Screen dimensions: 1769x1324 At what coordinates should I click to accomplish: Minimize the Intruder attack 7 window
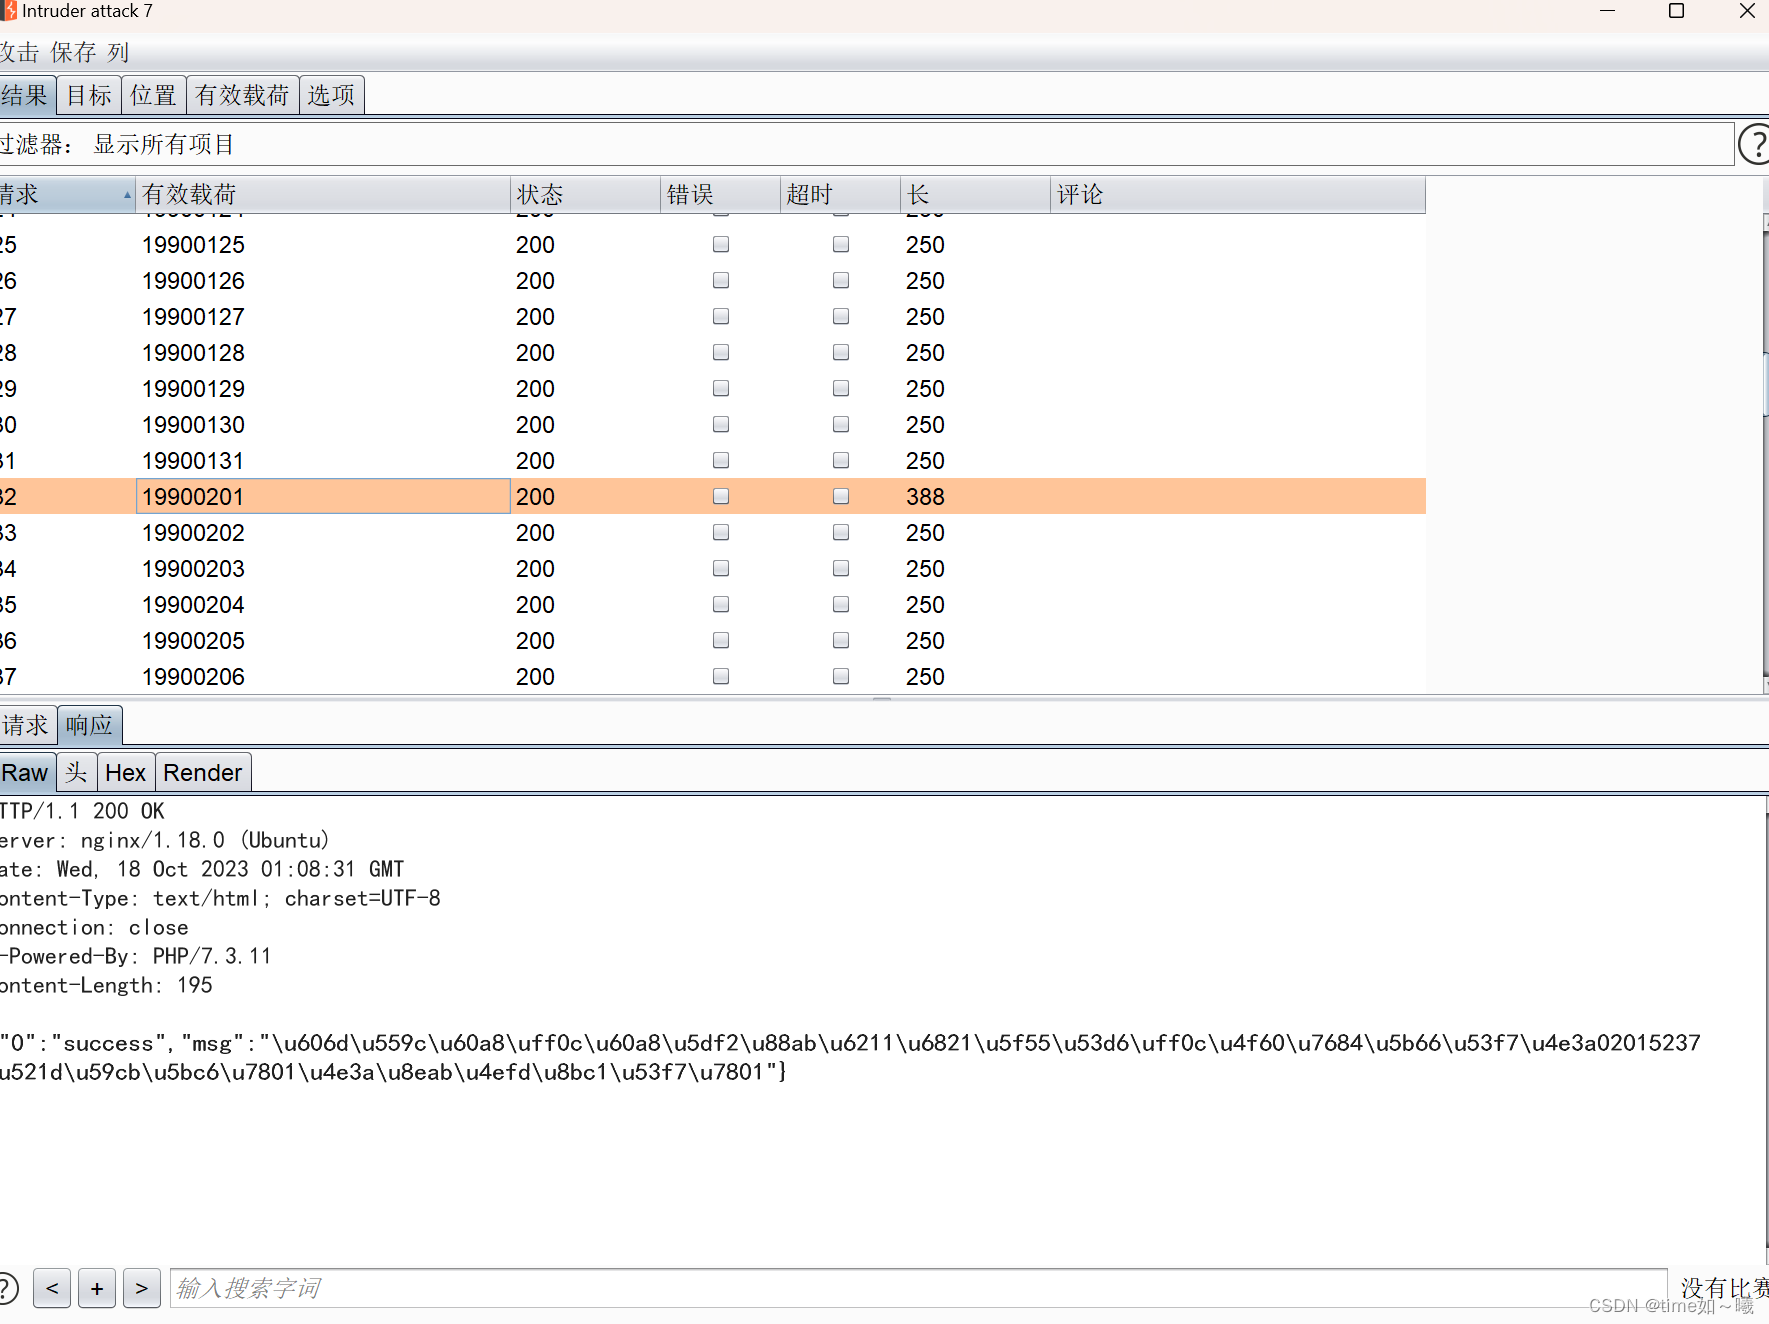coord(1608,11)
